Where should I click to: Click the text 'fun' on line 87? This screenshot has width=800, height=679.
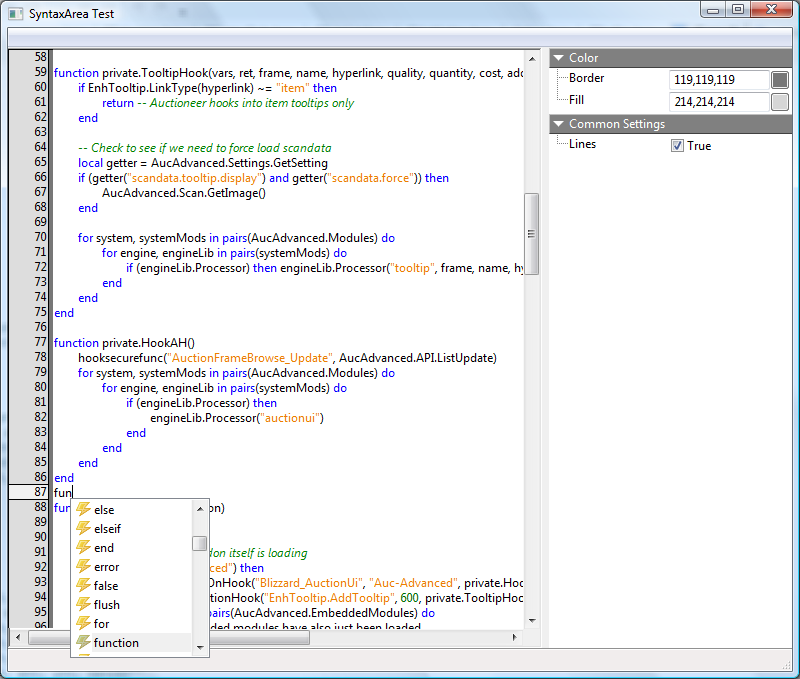(62, 492)
